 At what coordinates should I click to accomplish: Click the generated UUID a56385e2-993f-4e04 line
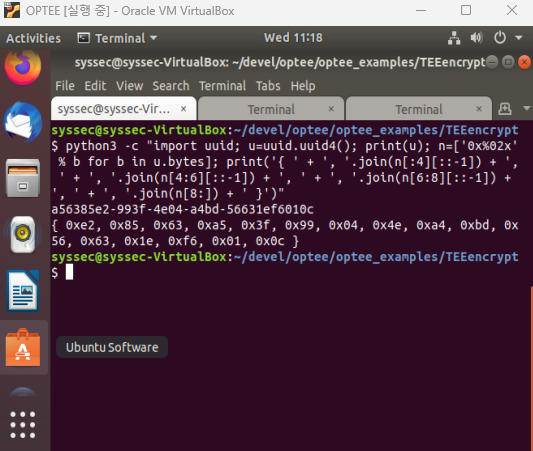point(182,209)
